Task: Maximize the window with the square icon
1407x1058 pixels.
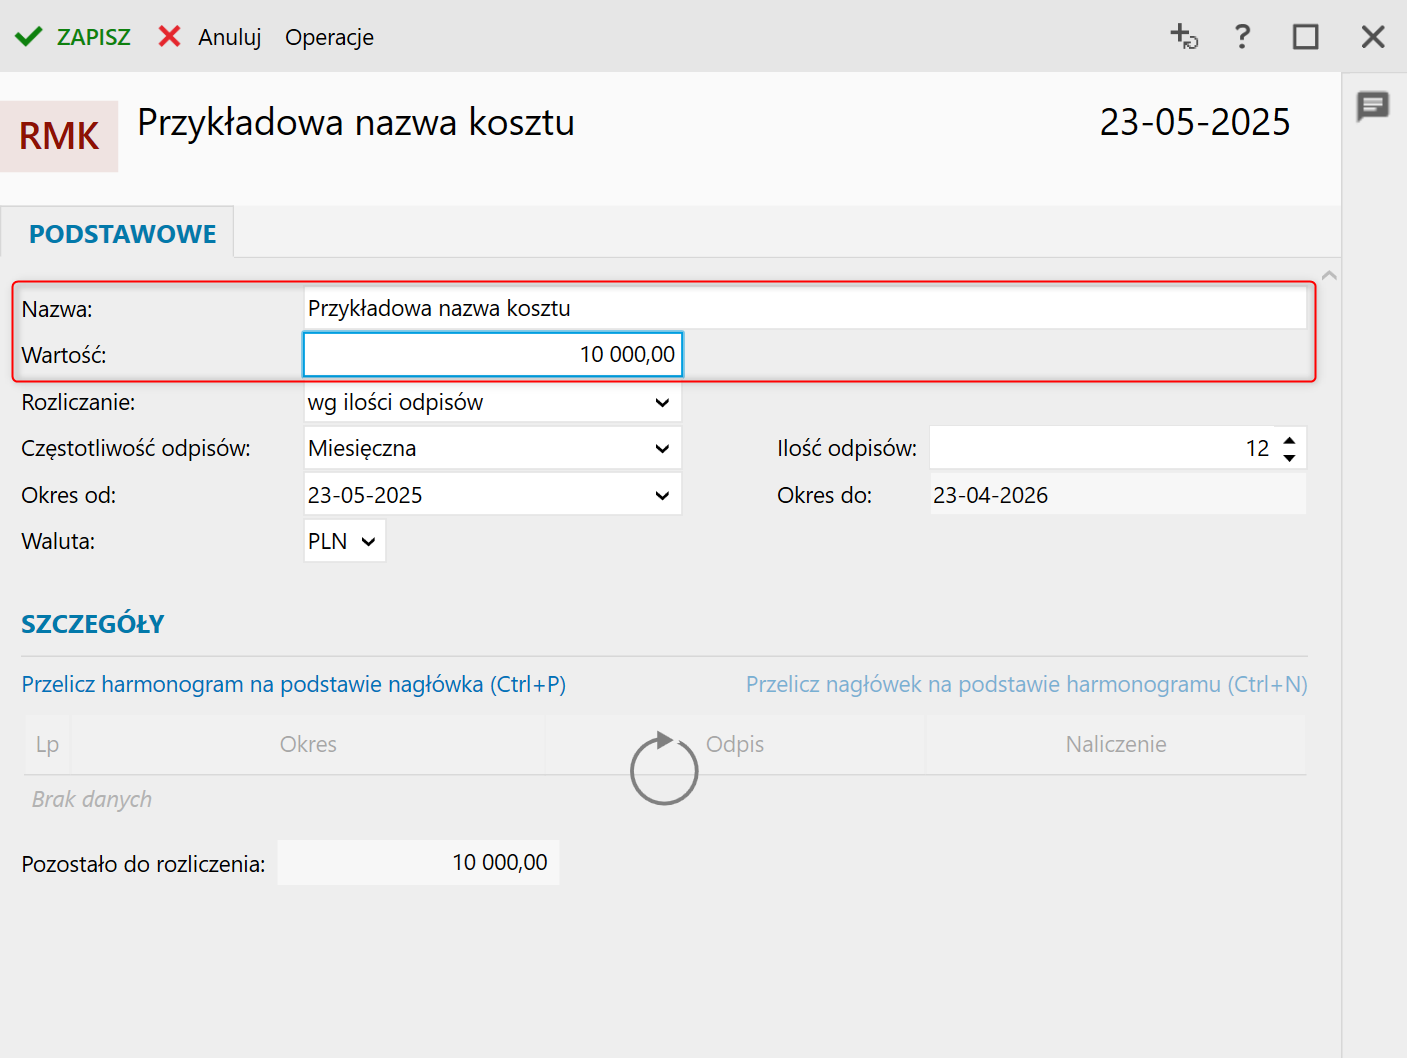Action: [x=1305, y=37]
